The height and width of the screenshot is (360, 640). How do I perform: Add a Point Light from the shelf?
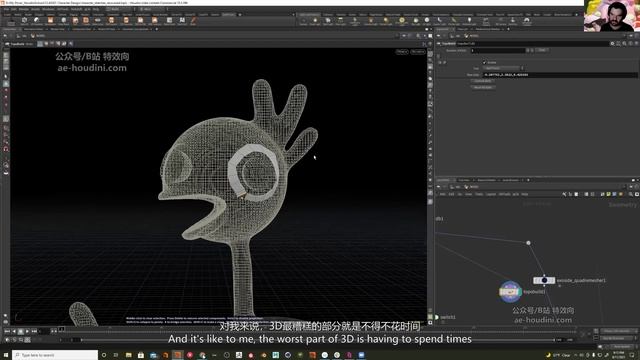tap(315, 20)
